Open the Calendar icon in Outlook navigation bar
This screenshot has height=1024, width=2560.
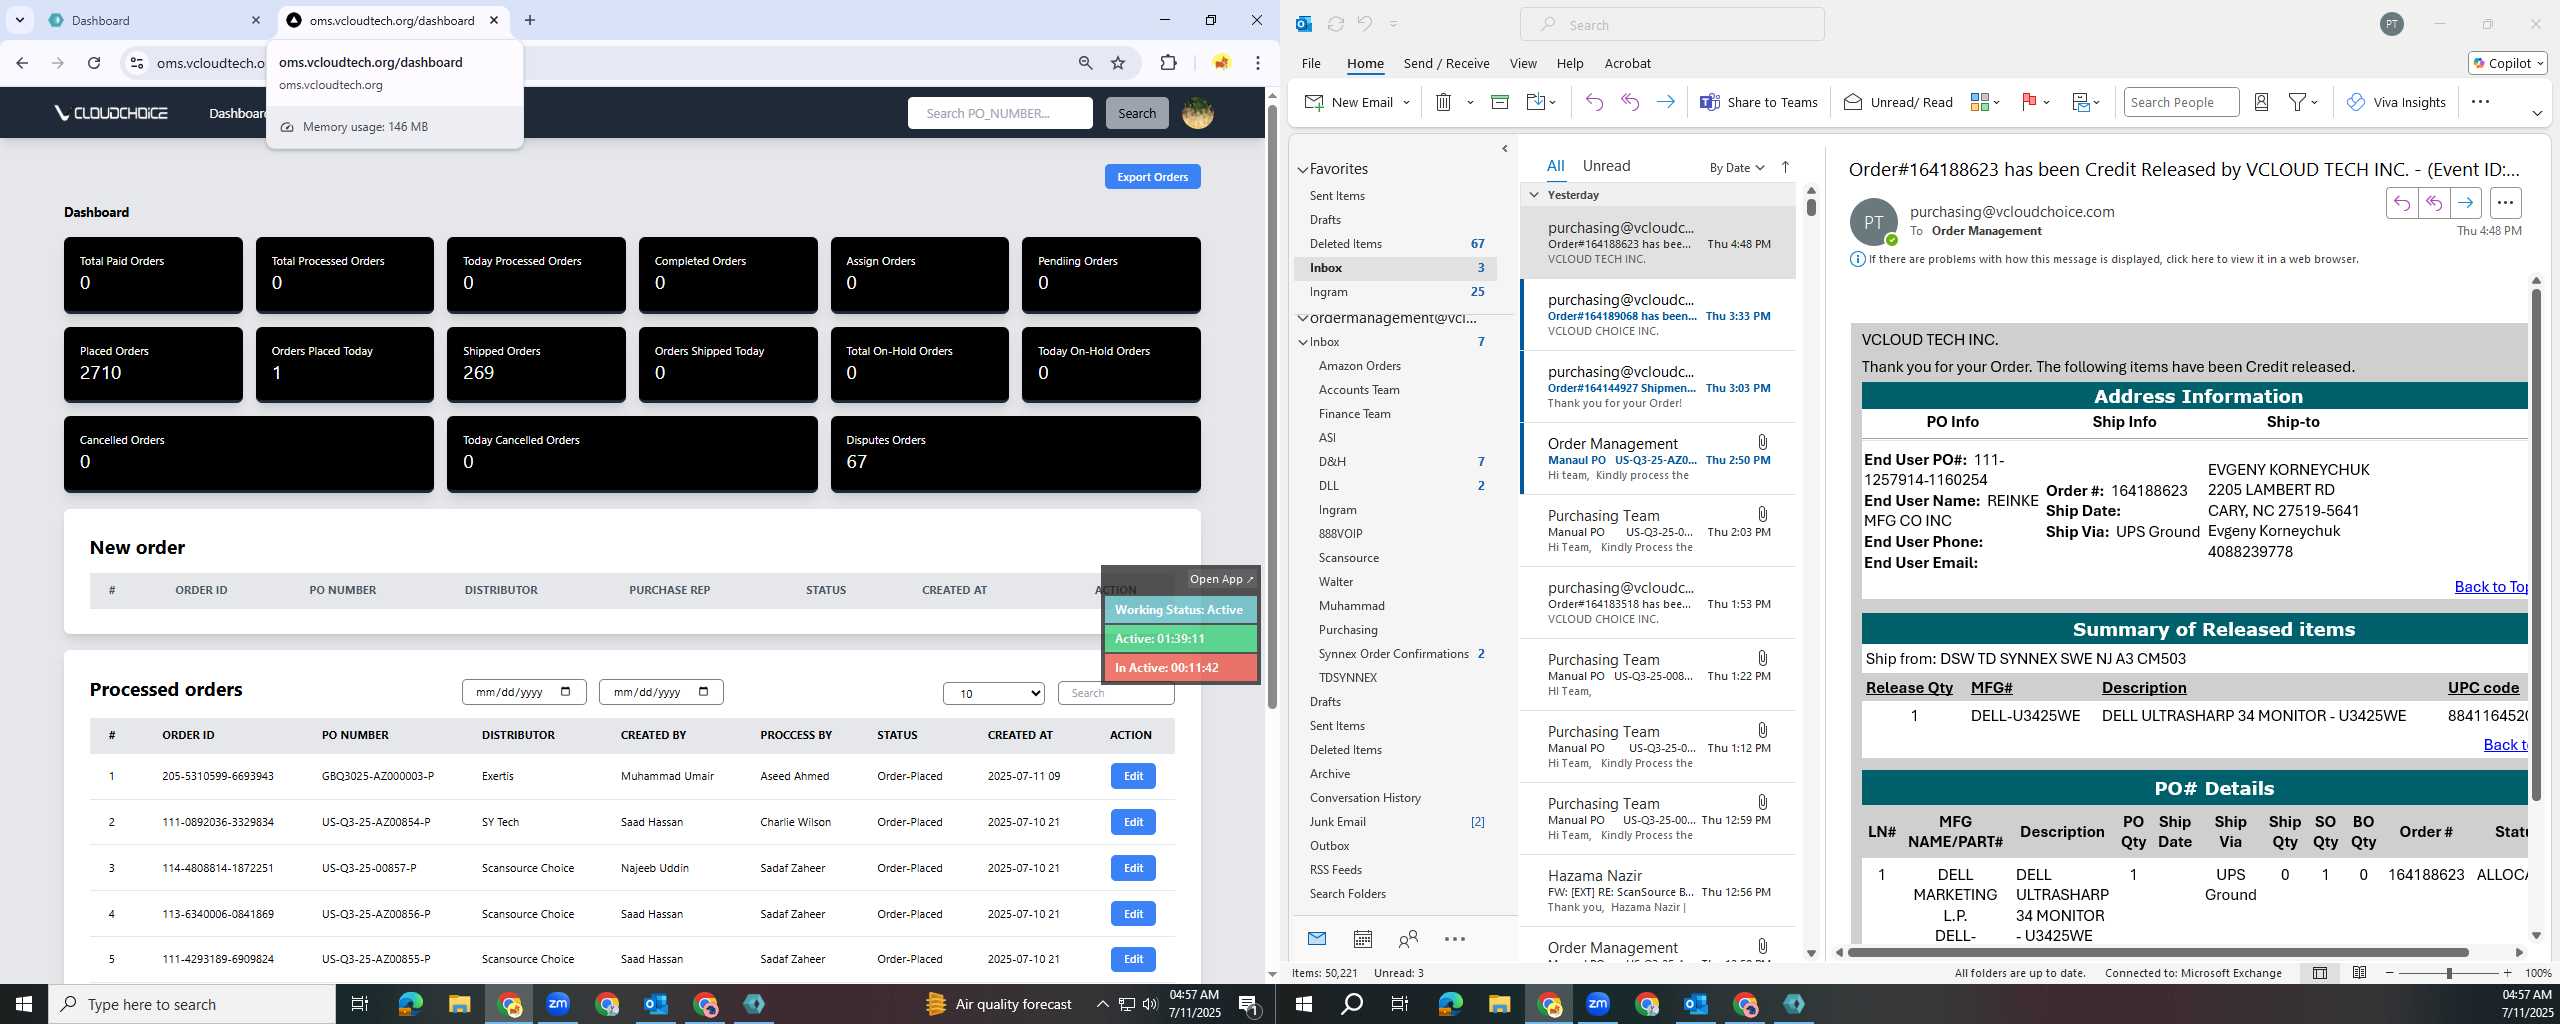pos(1362,939)
